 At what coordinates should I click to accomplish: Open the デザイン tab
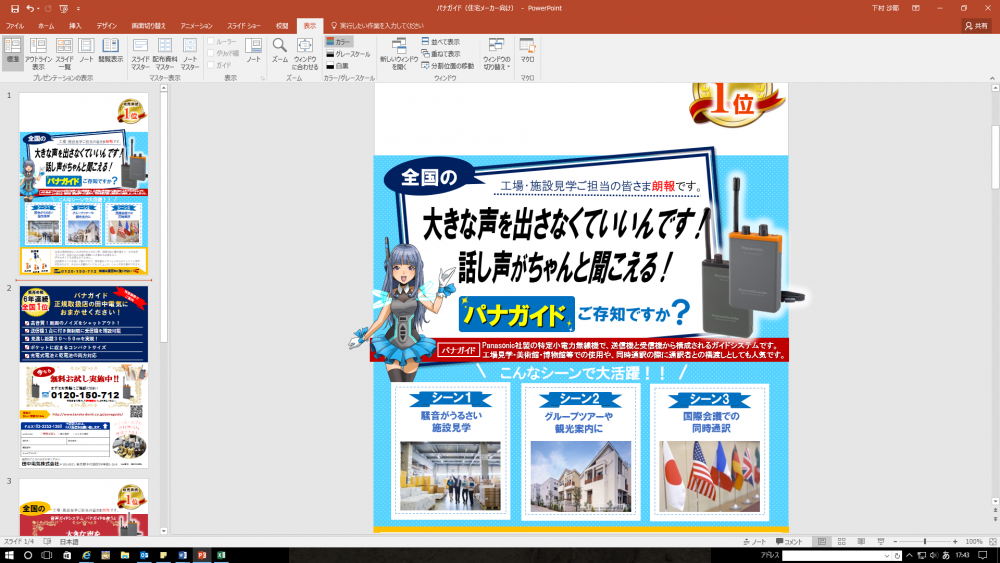point(107,26)
